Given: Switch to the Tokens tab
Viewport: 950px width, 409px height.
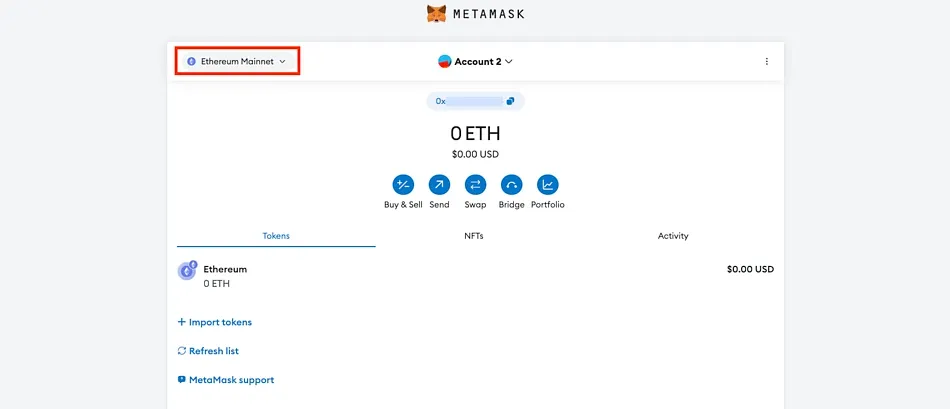Looking at the screenshot, I should 276,236.
